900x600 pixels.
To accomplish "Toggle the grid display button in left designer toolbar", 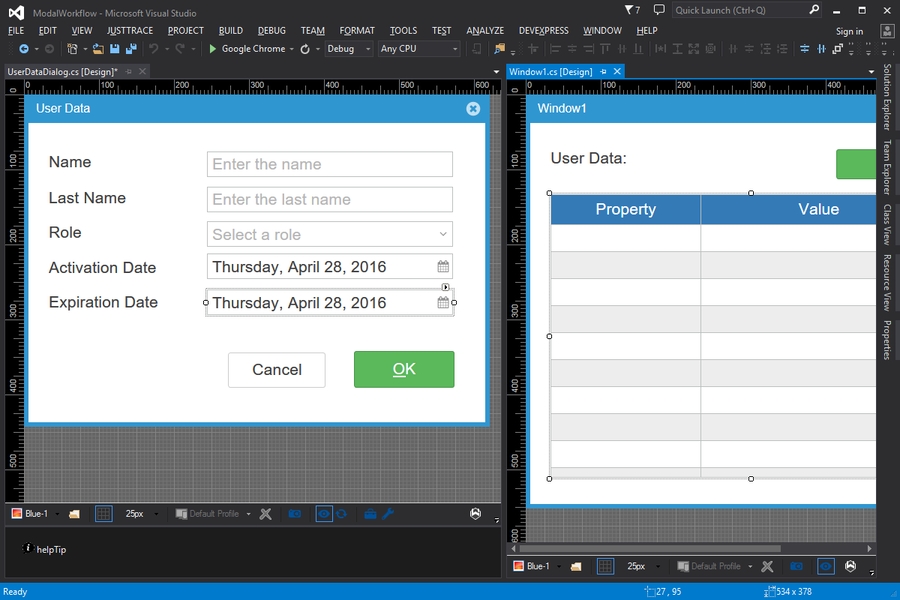I will [x=103, y=514].
